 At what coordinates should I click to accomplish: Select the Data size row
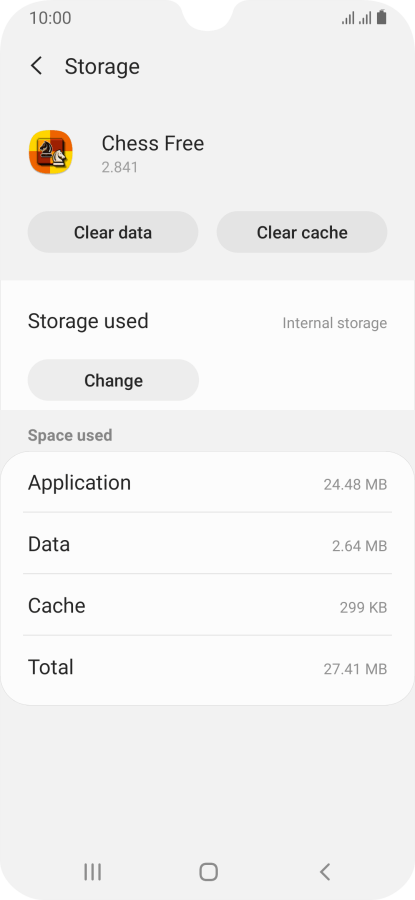[x=207, y=544]
